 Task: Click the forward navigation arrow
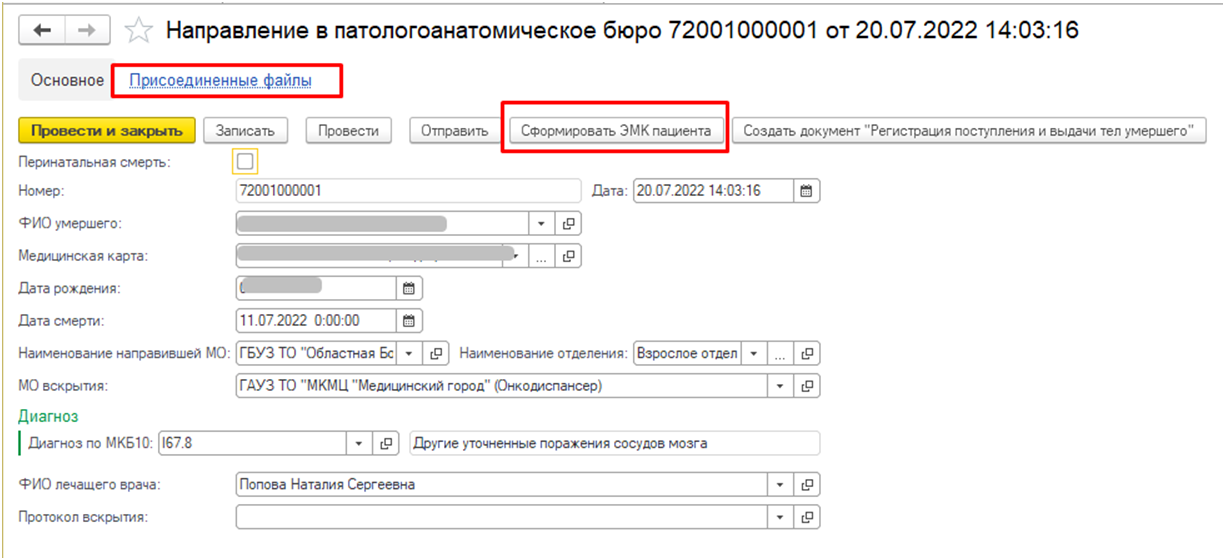coord(87,30)
